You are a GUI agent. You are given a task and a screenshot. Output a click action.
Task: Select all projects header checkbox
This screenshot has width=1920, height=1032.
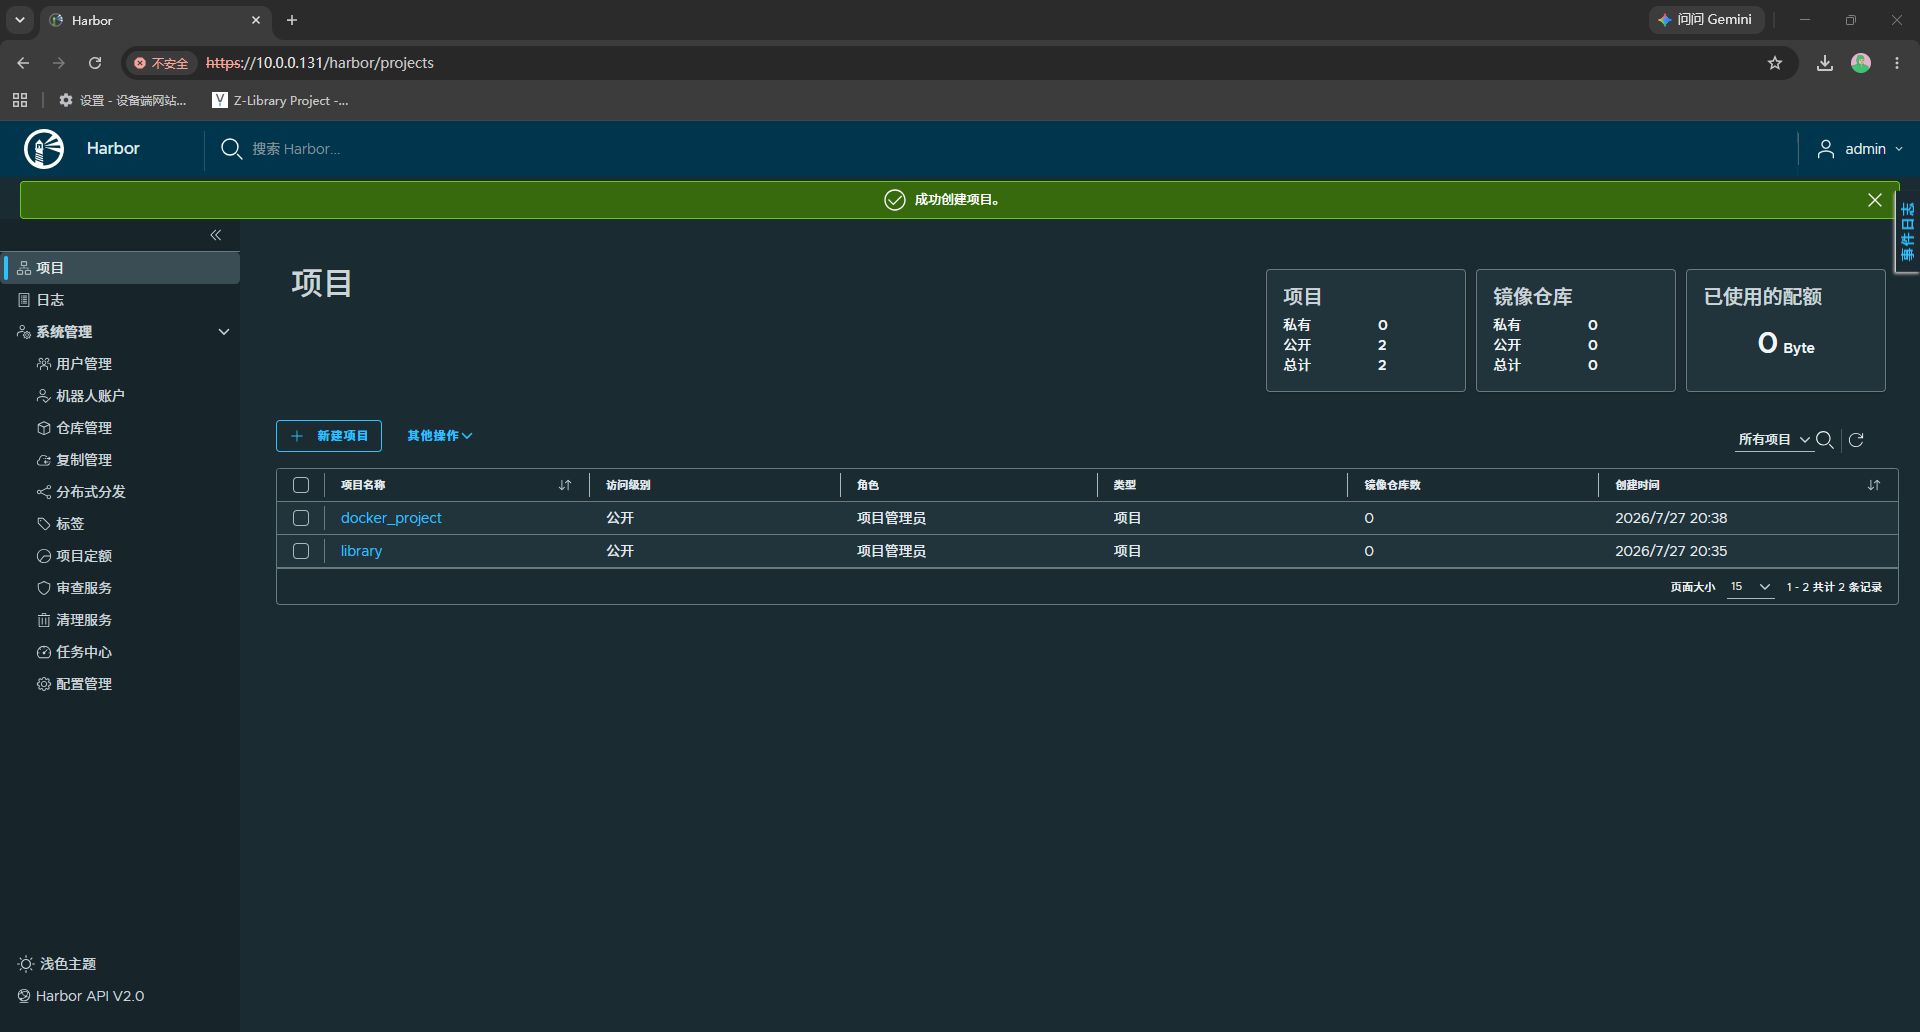301,485
